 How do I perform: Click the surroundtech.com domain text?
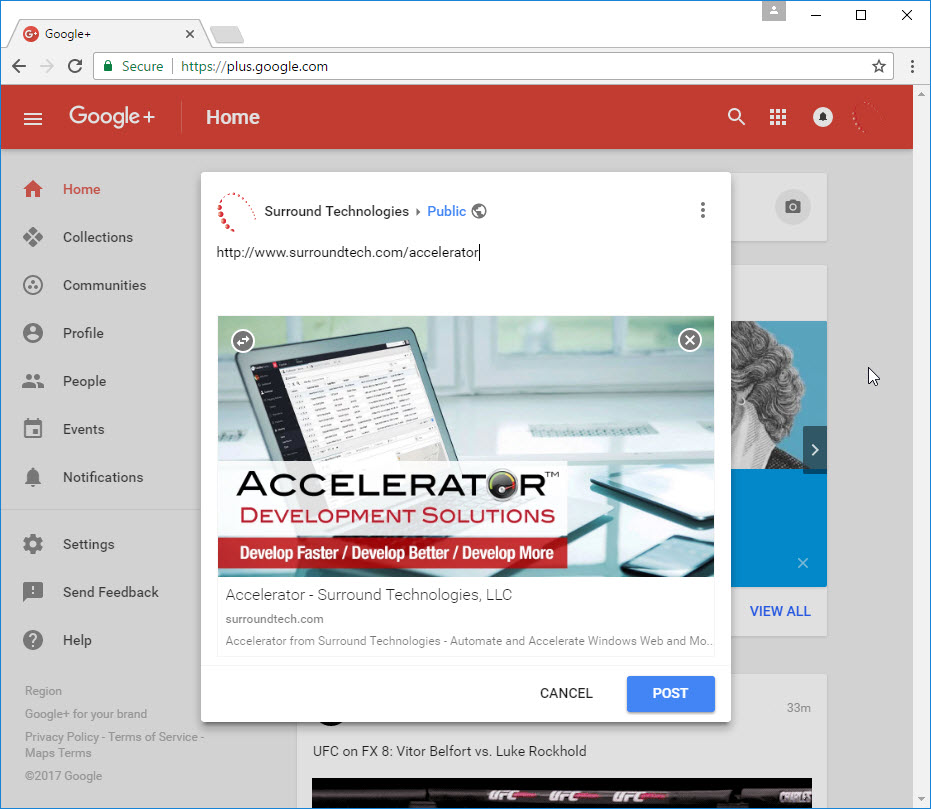(274, 619)
